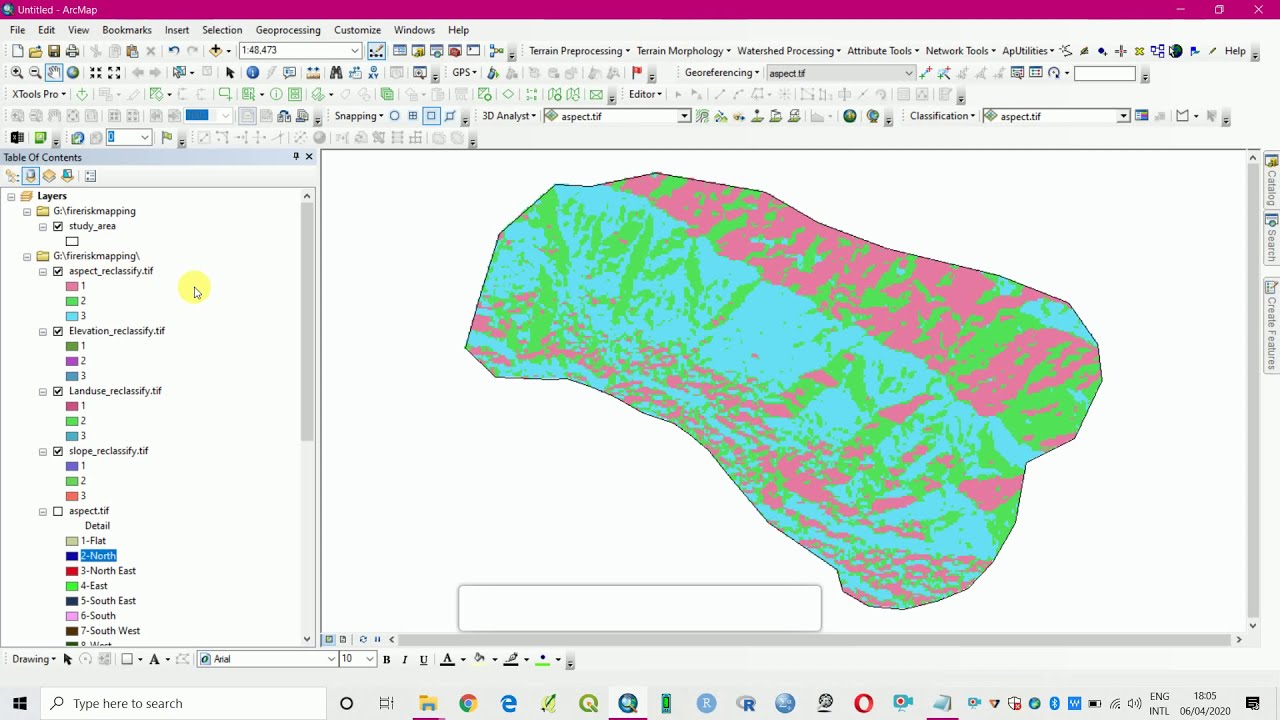Click the Search side tab

1271,238
